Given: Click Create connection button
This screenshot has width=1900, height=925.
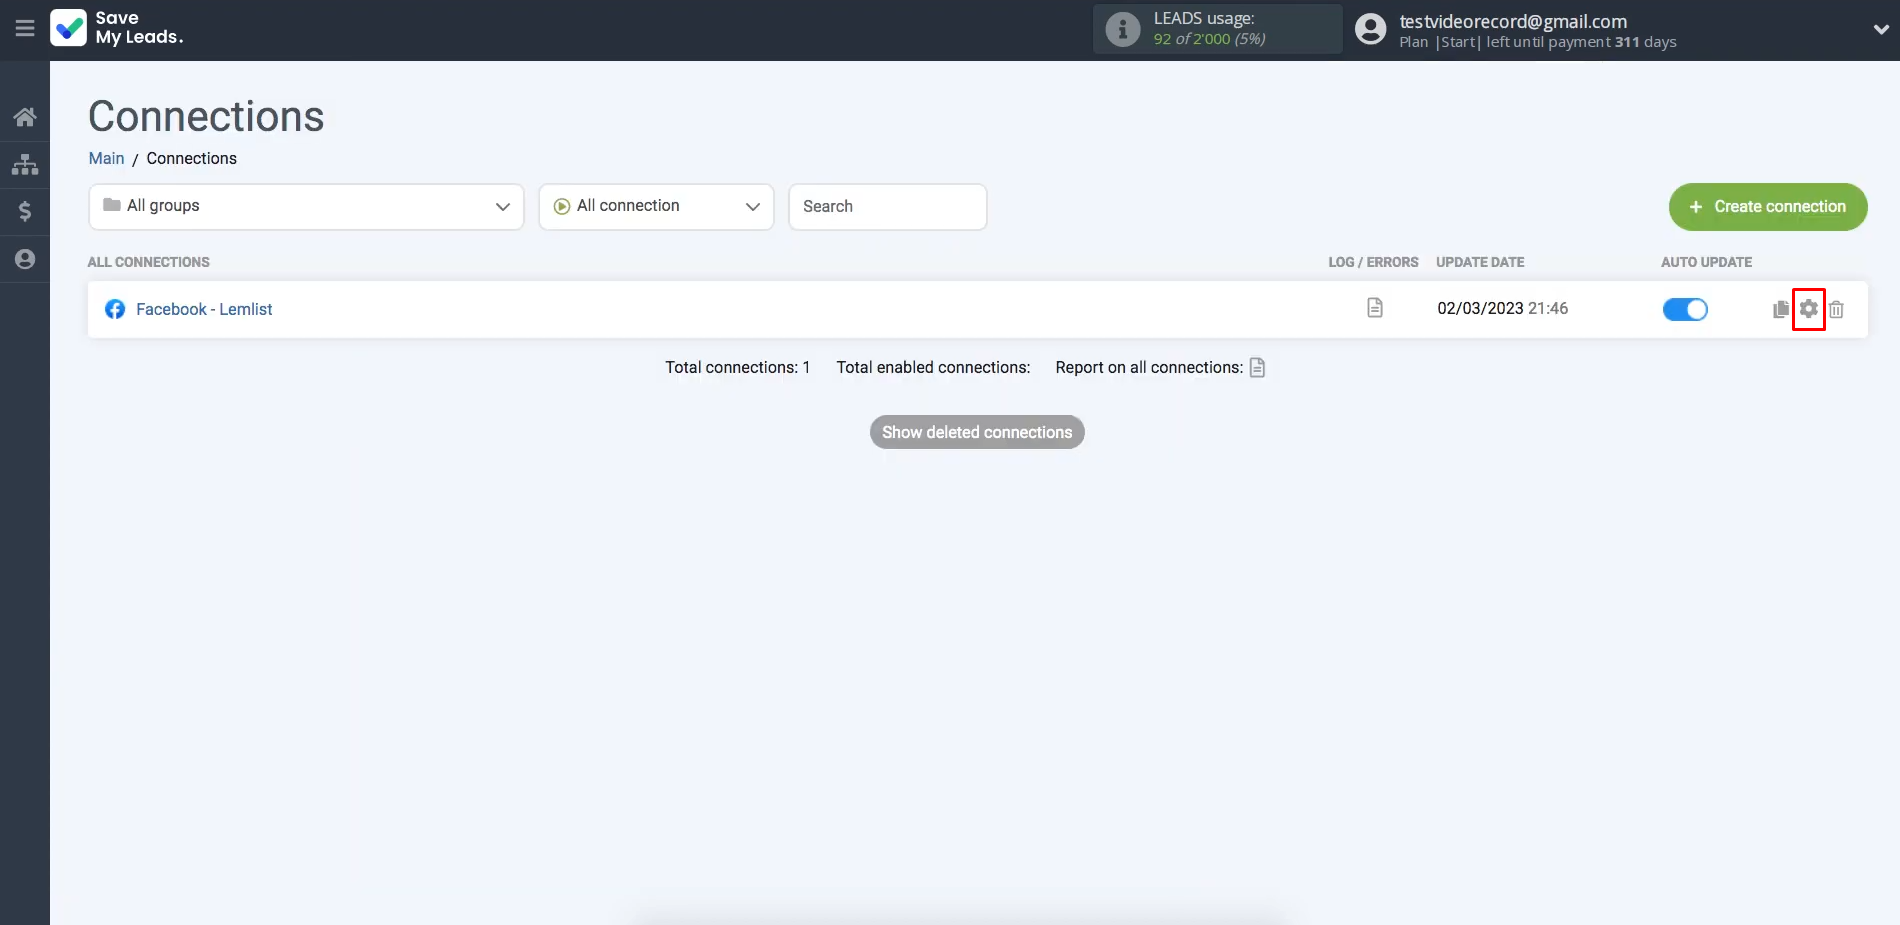Looking at the screenshot, I should (1767, 206).
